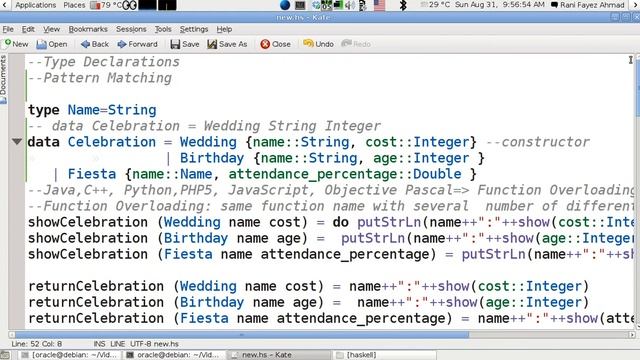The height and width of the screenshot is (360, 640).
Task: Click the new.hs - Kate window title bar
Action: (303, 17)
